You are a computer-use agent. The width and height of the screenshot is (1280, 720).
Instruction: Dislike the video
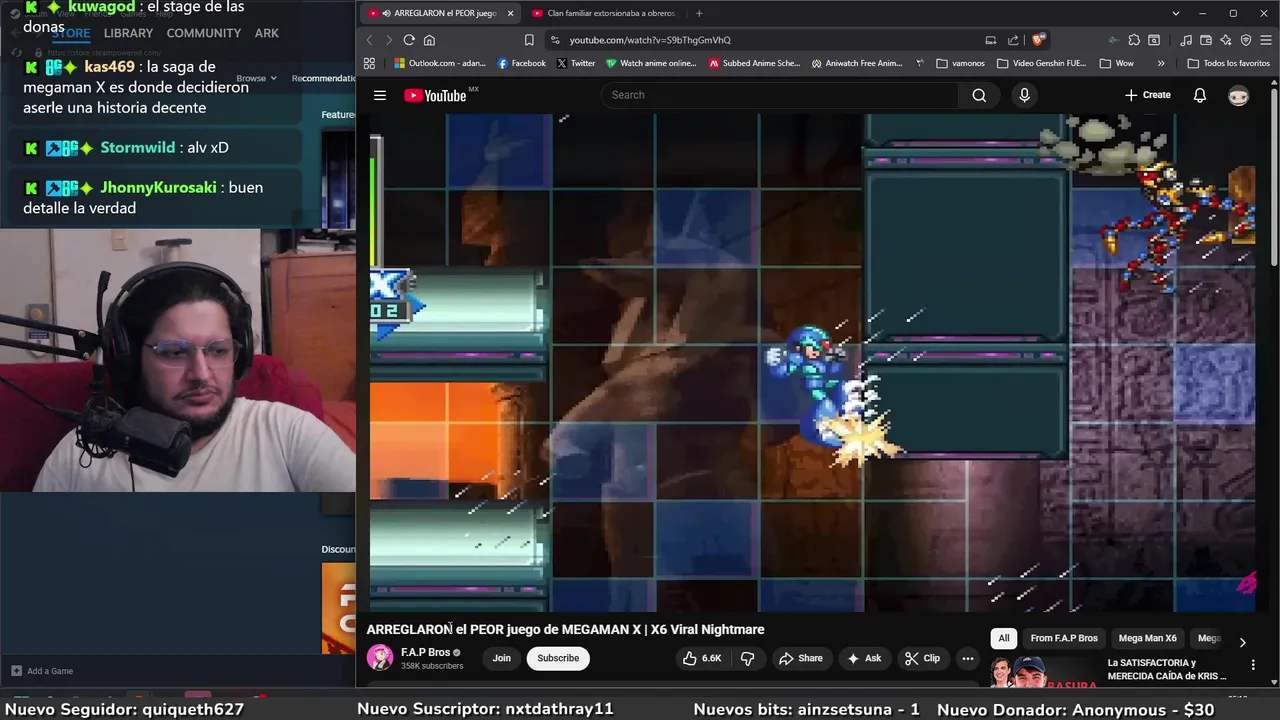[747, 658]
